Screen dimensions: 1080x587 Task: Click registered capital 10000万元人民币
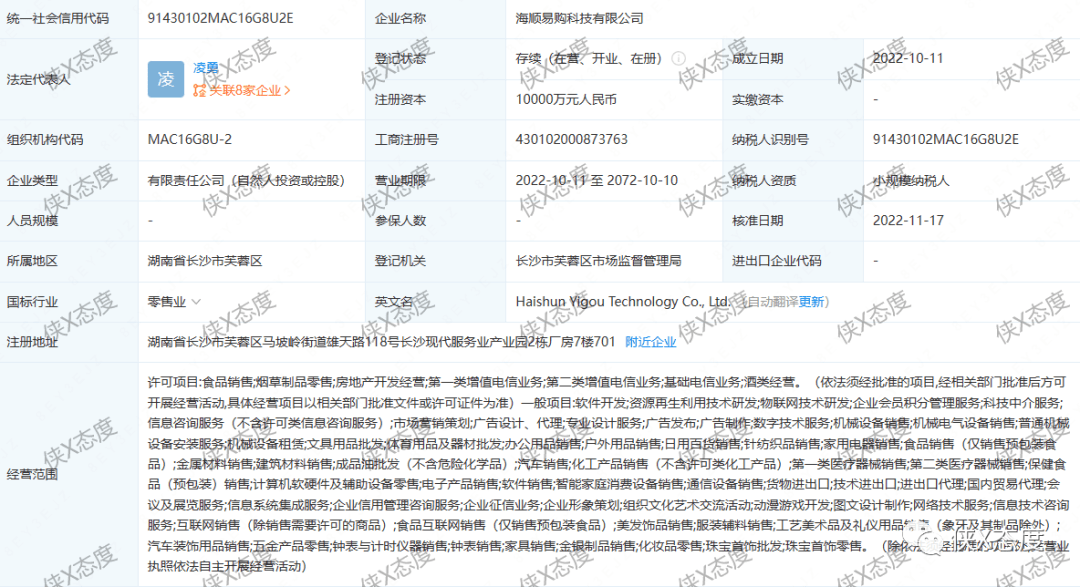pos(565,99)
